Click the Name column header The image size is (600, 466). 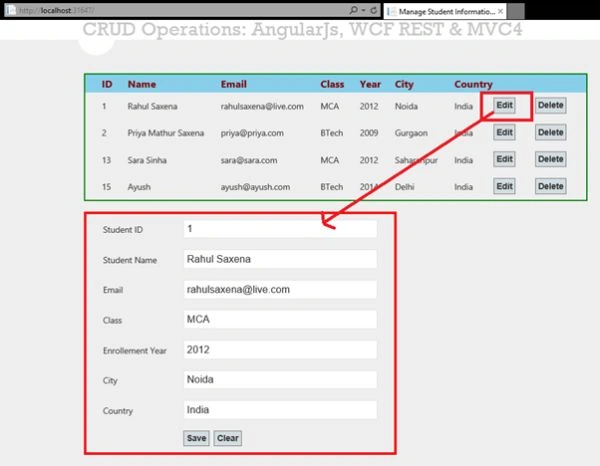142,84
